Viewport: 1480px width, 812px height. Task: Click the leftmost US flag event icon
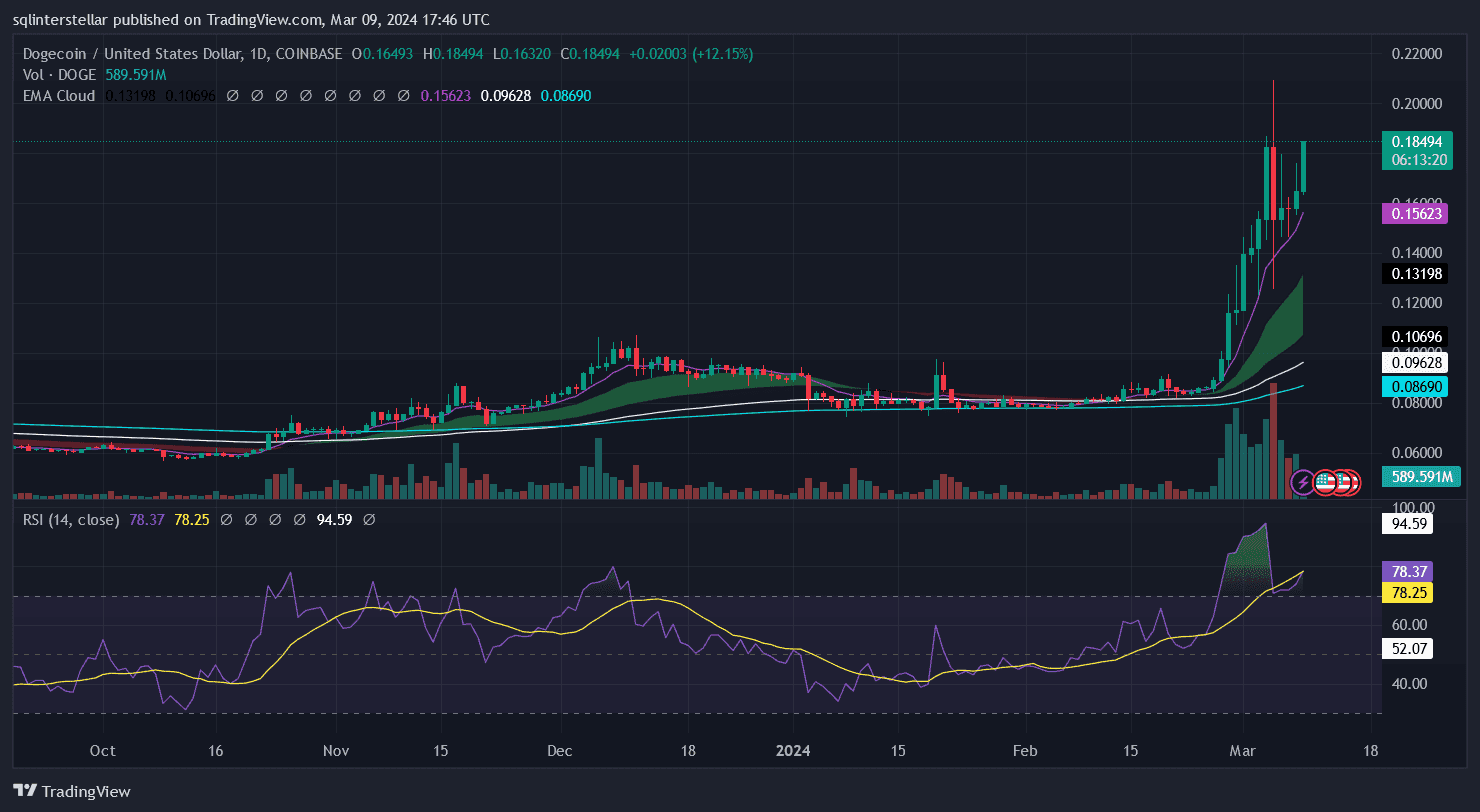click(1325, 483)
